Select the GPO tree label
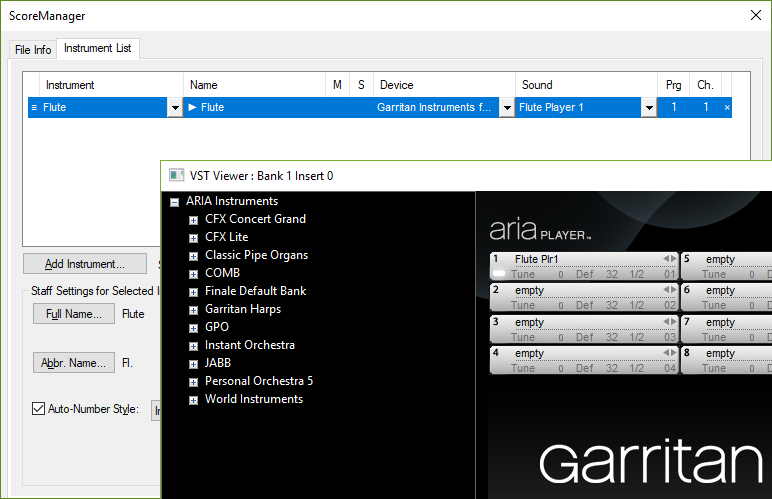Screen dimensions: 772x499 (217, 327)
